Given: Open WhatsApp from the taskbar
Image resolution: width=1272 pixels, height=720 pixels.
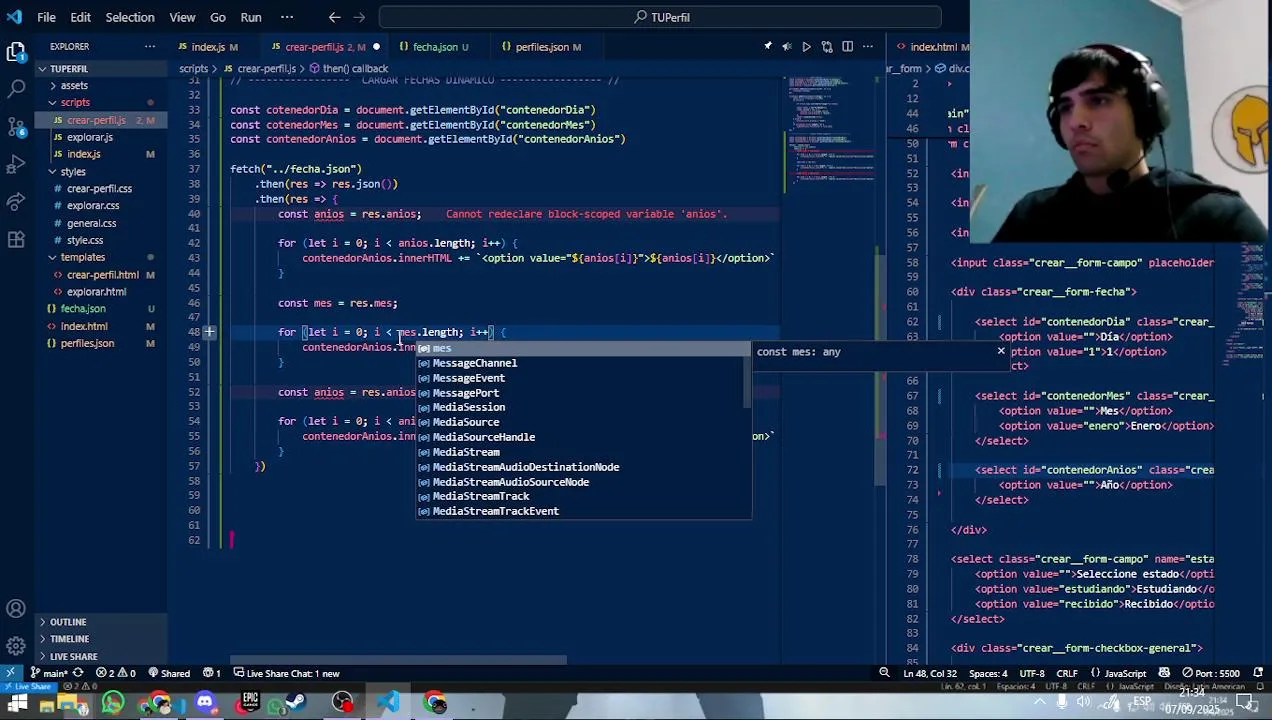Looking at the screenshot, I should 113,703.
